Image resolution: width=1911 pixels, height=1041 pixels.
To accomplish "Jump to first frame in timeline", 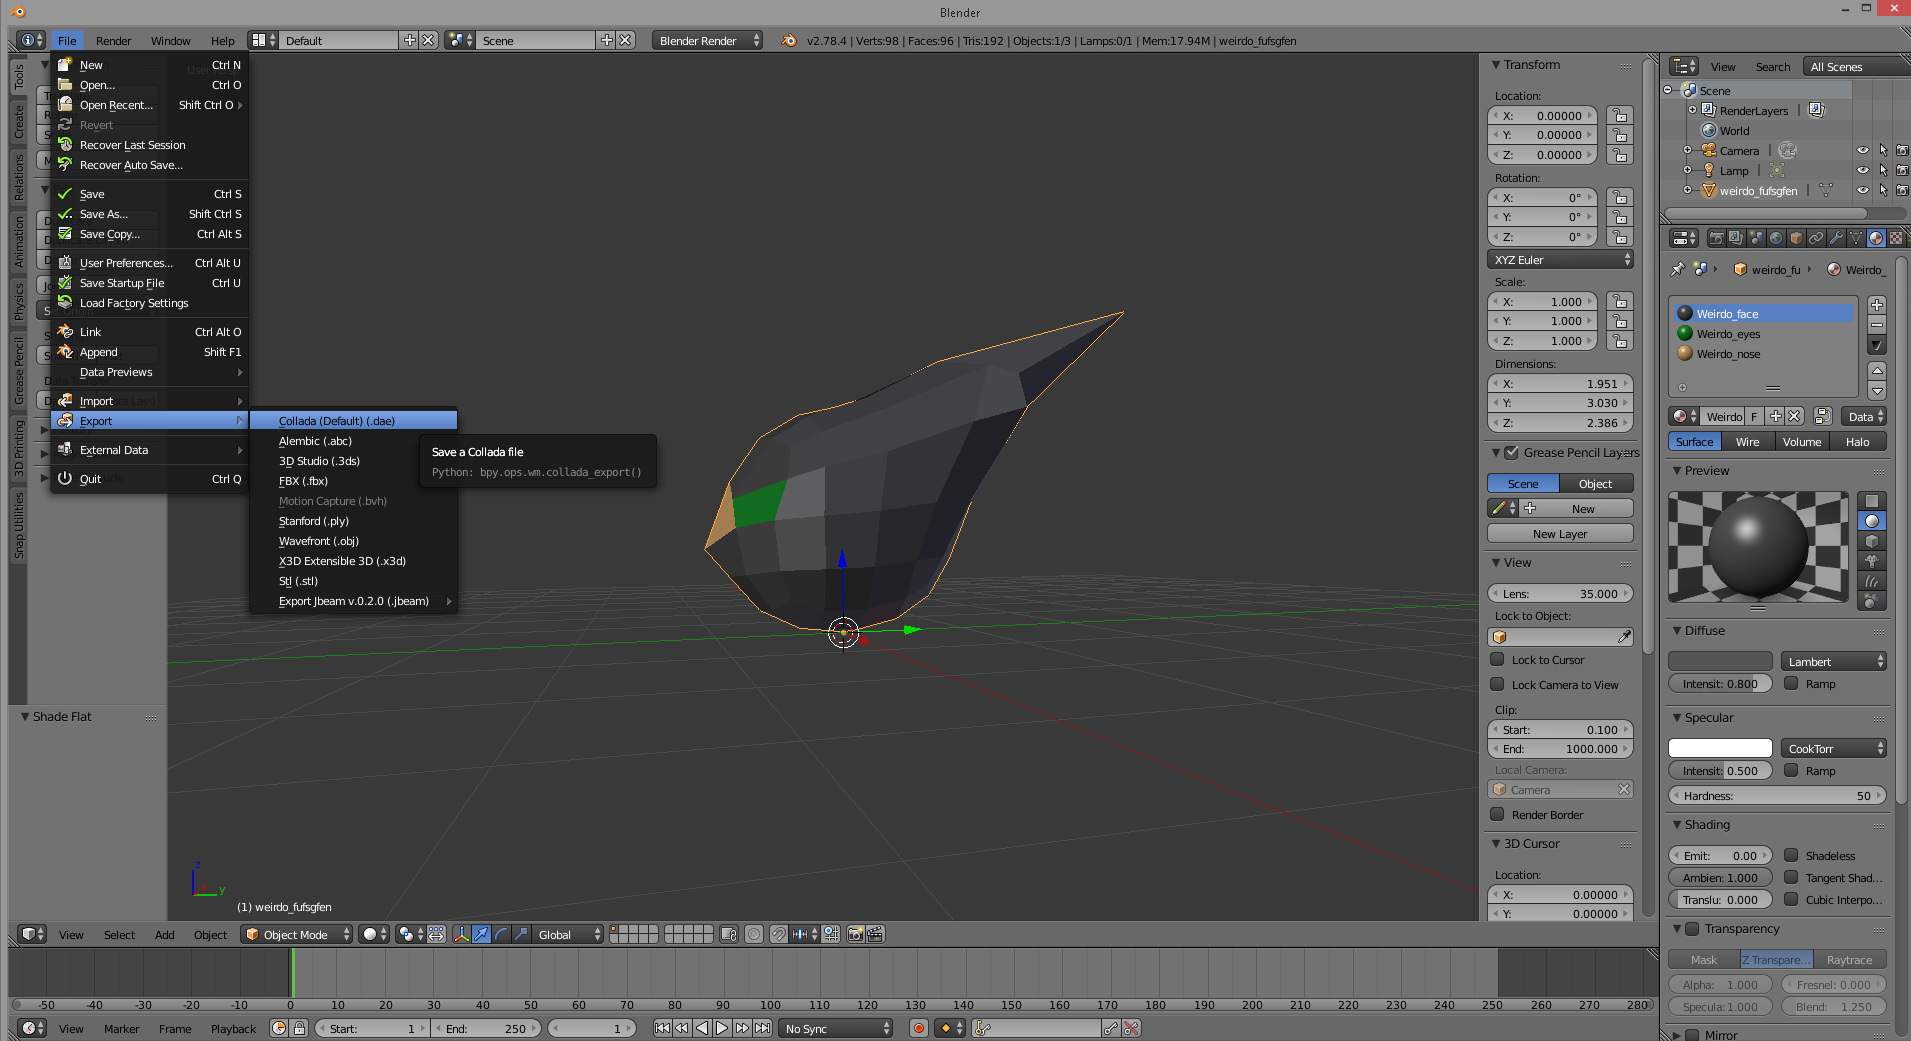I will pos(662,1028).
